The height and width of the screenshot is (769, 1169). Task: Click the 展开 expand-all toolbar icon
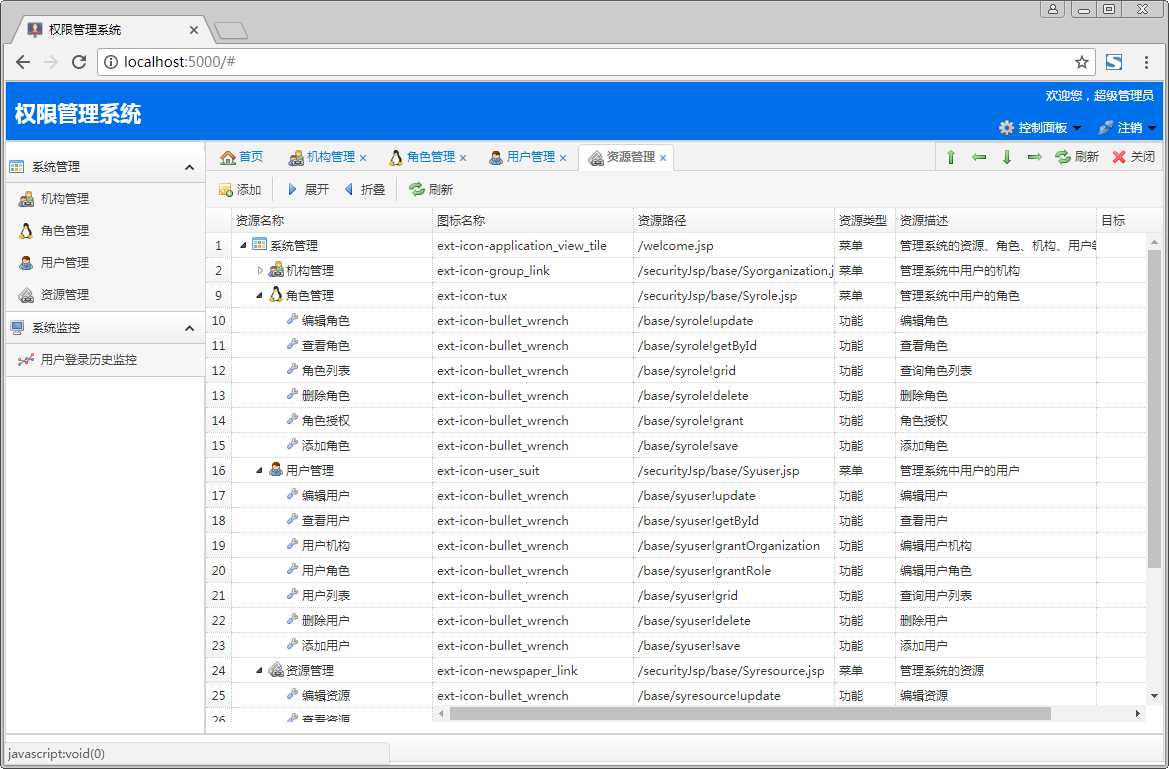pyautogui.click(x=292, y=189)
